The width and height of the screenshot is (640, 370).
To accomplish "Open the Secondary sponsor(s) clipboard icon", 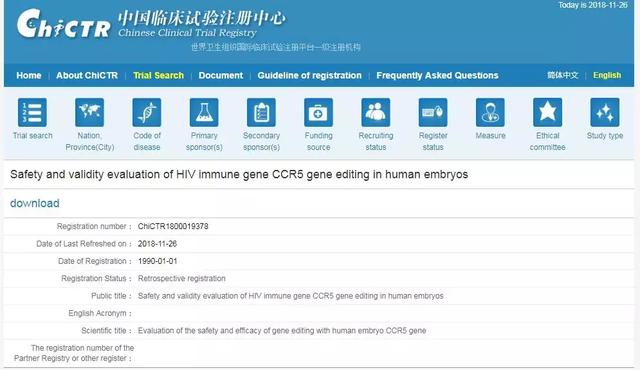I will click(x=261, y=112).
